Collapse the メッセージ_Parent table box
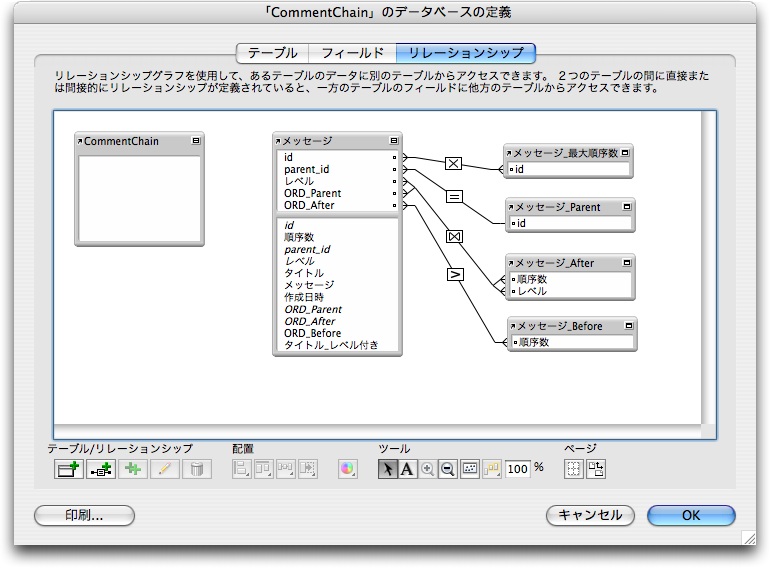Image resolution: width=770 pixels, height=568 pixels. (x=626, y=207)
